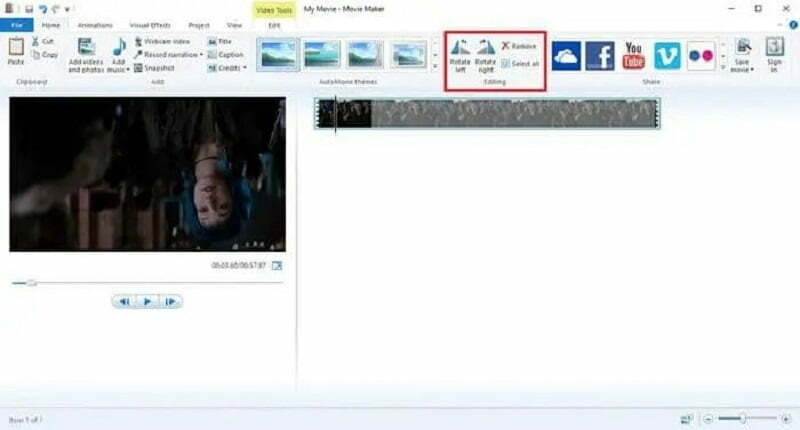This screenshot has width=800, height=430.
Task: Open quick access toolbar customize dropdown
Action: click(67, 9)
